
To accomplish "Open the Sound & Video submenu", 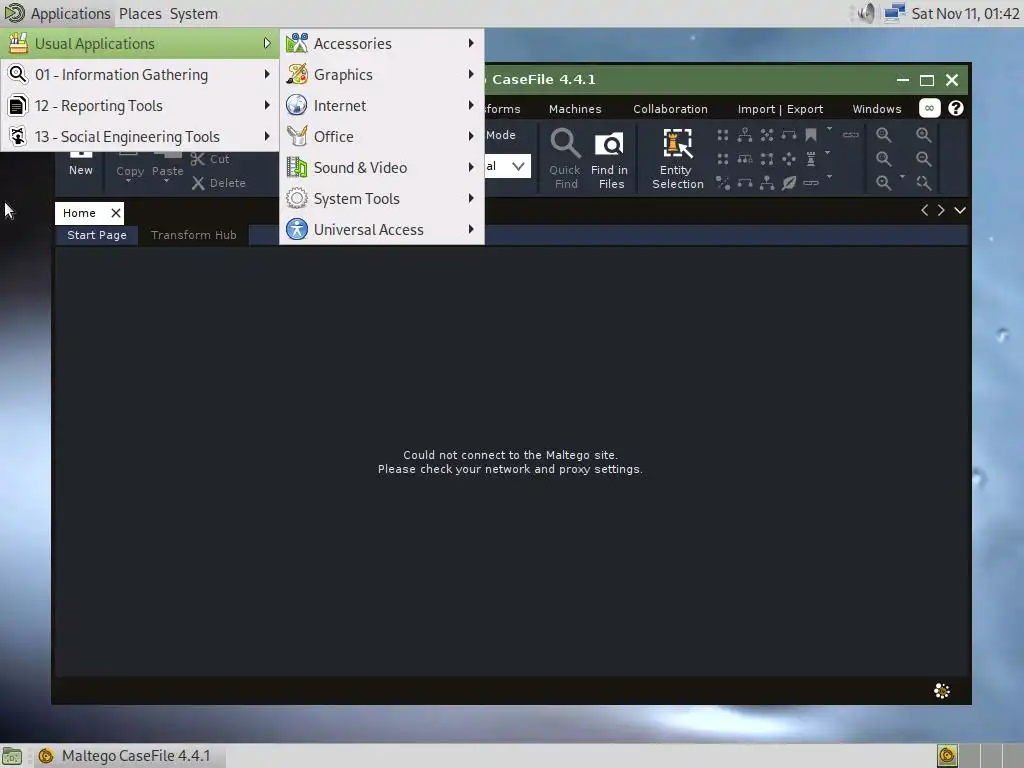I will pyautogui.click(x=381, y=167).
